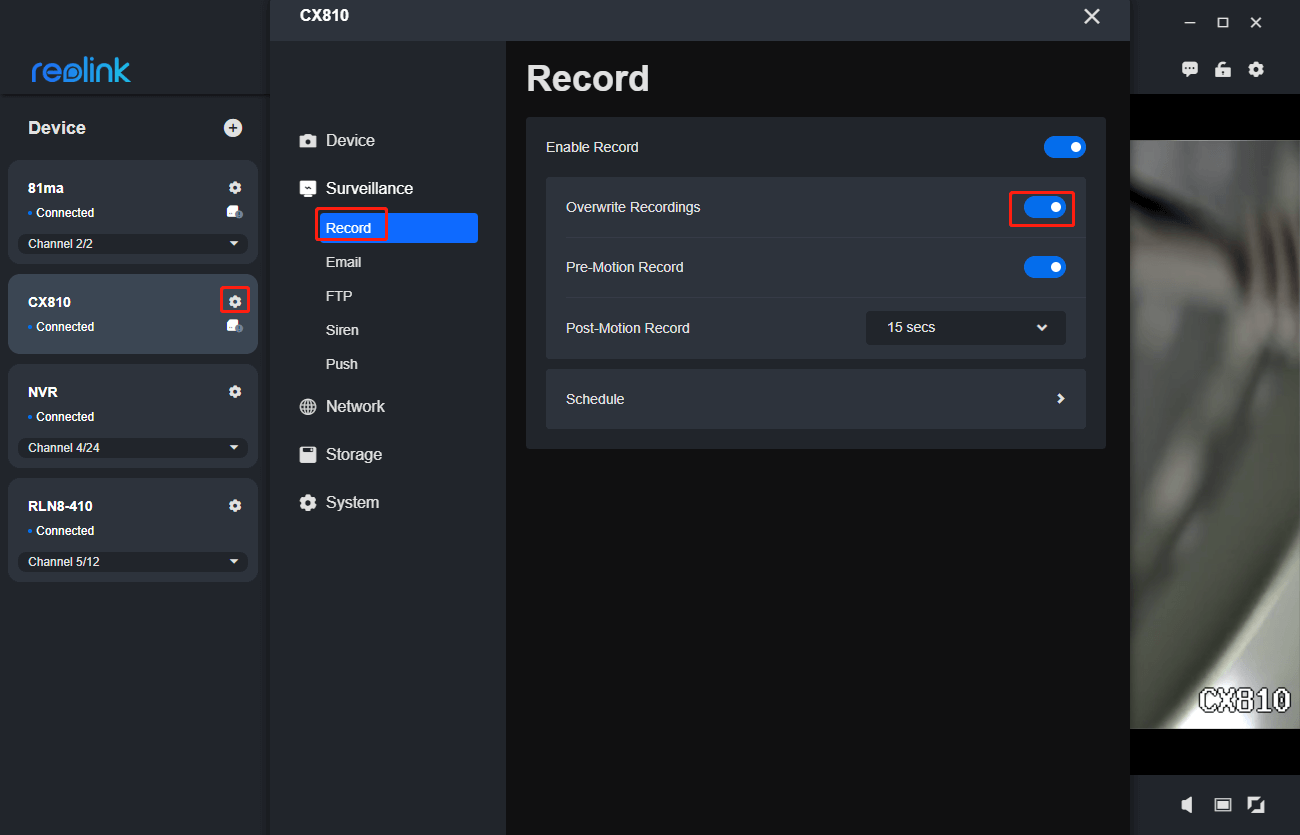
Task: Toggle the Overwrite Recordings switch
Action: click(1045, 207)
